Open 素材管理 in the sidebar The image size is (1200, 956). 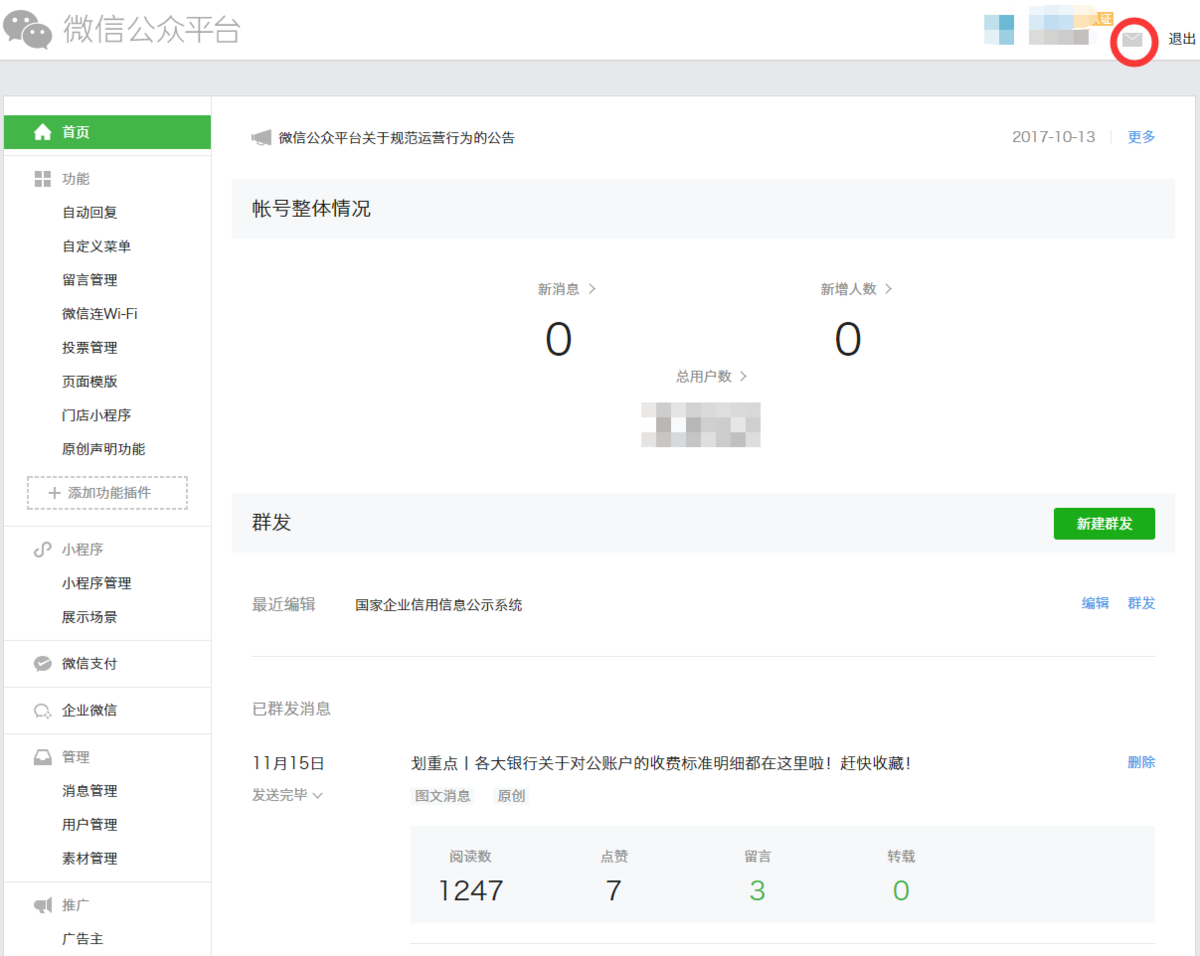tap(90, 859)
